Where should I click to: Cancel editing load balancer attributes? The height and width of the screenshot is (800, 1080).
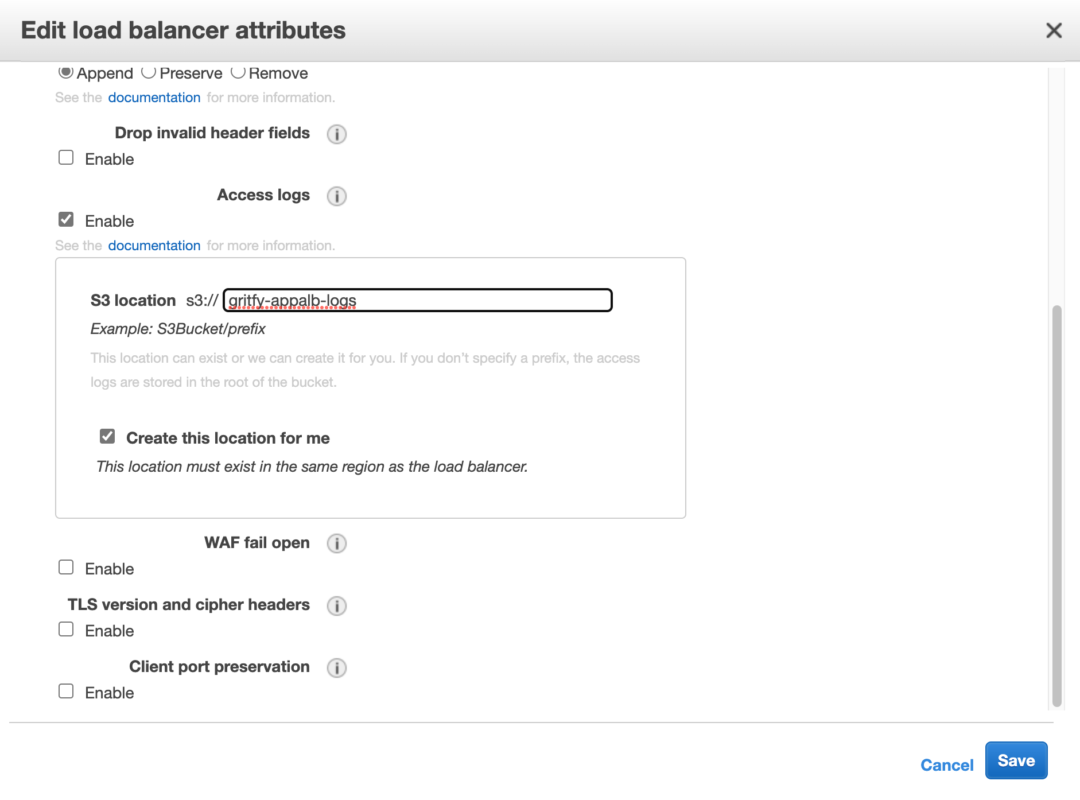tap(946, 764)
